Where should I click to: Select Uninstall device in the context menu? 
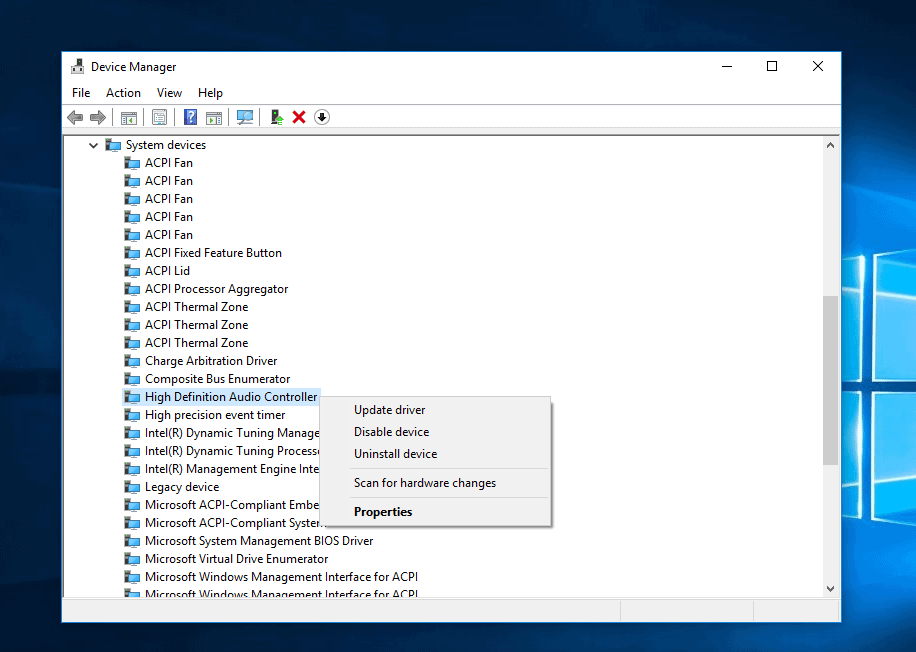coord(394,453)
